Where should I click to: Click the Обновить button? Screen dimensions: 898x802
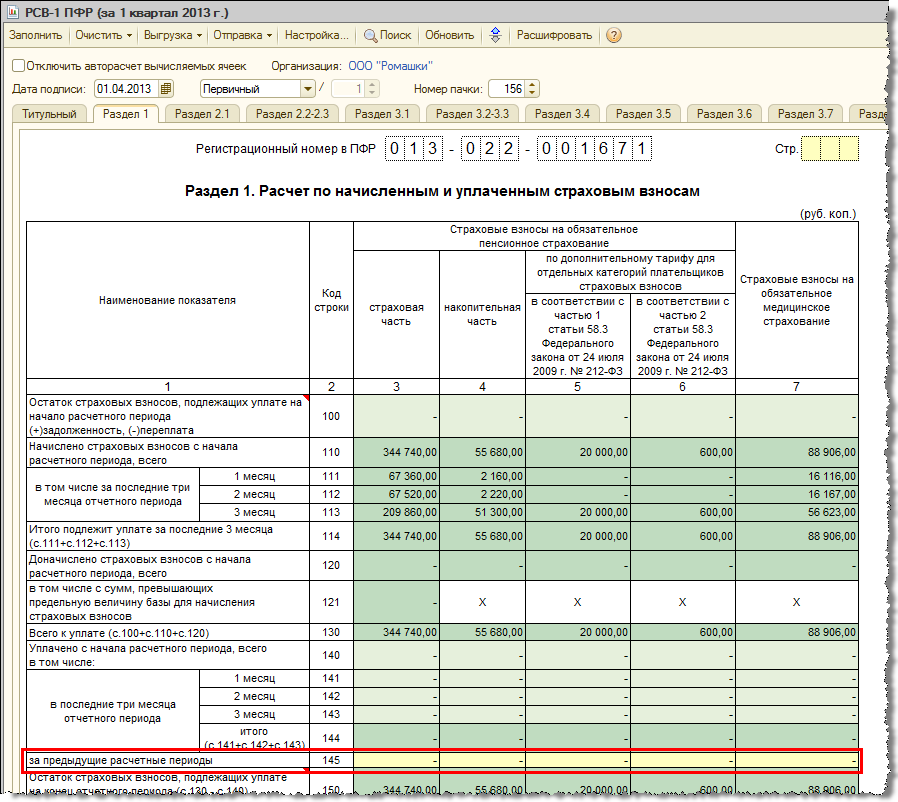pos(449,35)
